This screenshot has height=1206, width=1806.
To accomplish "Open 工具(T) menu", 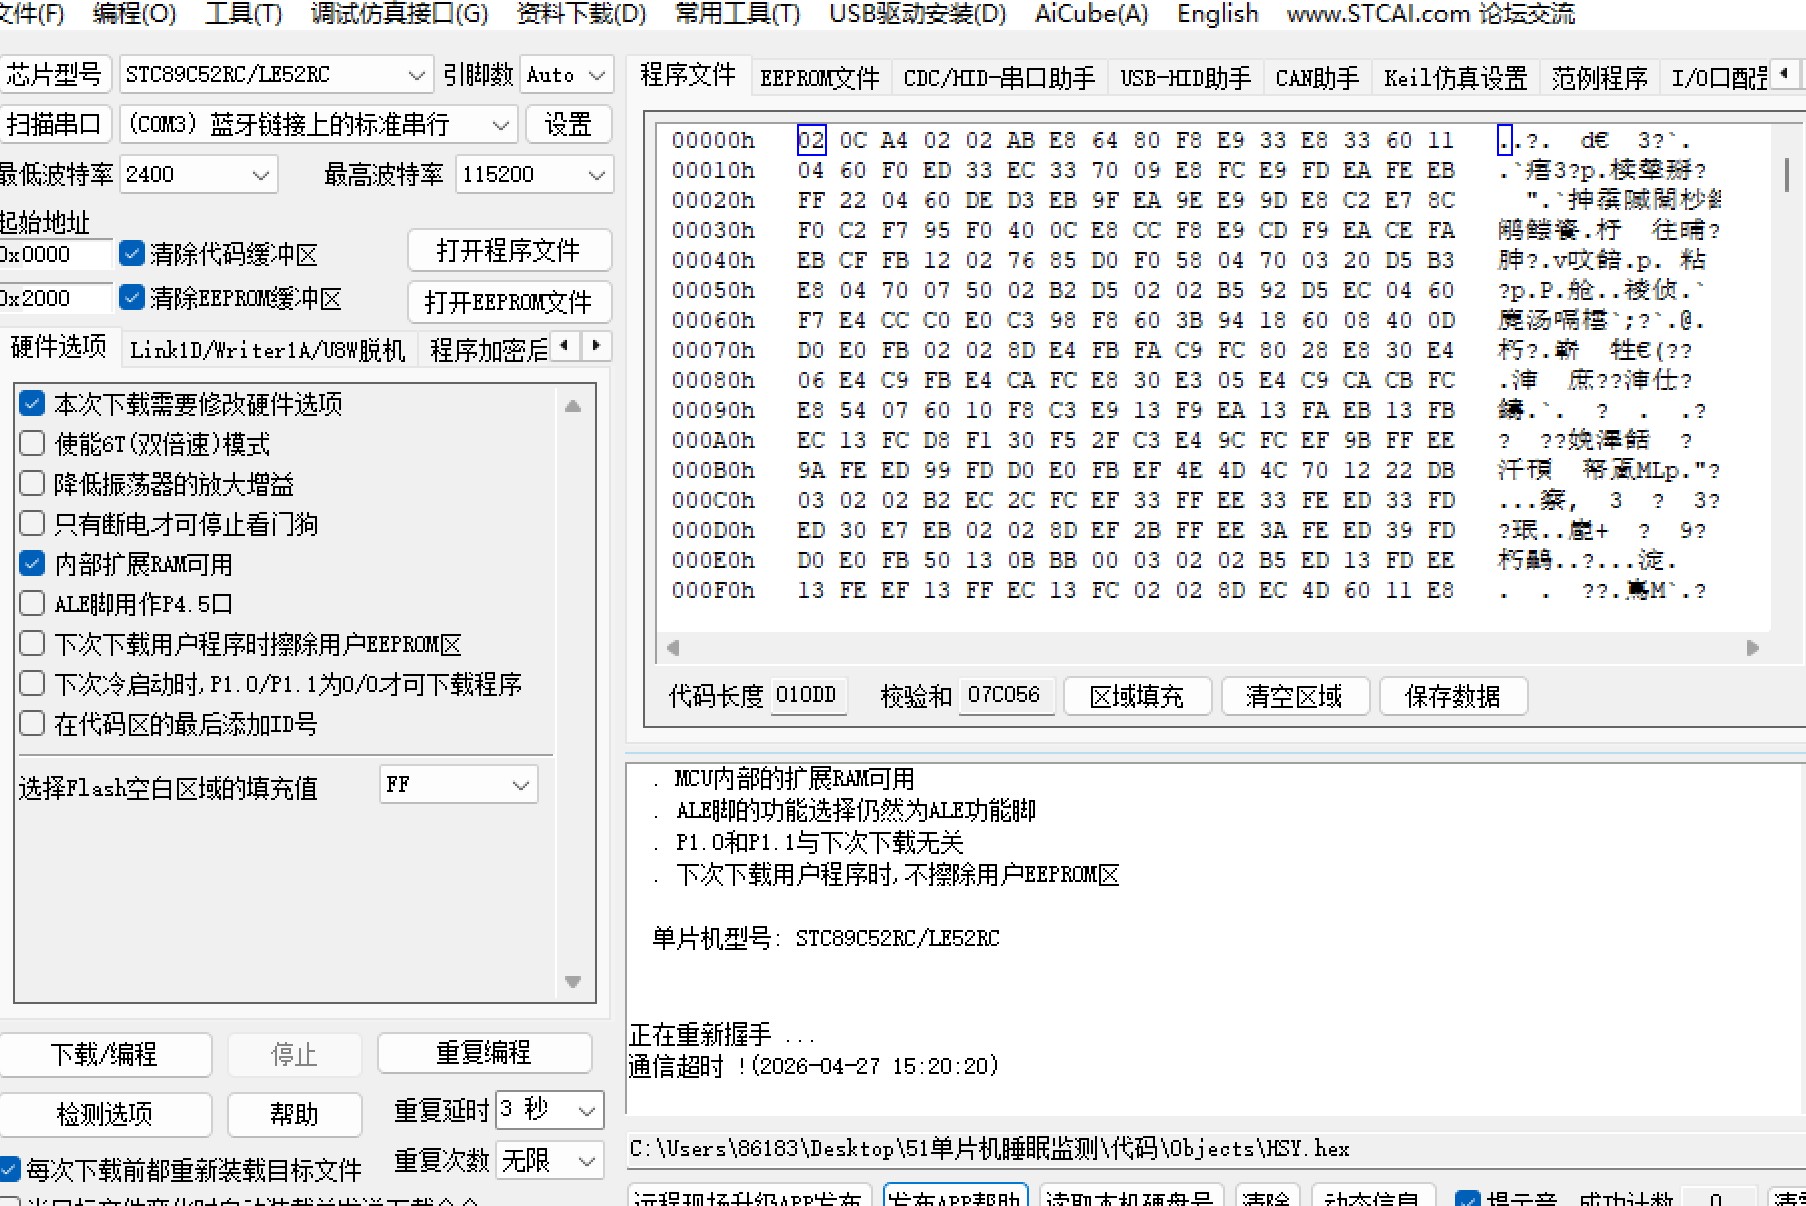I will [243, 14].
